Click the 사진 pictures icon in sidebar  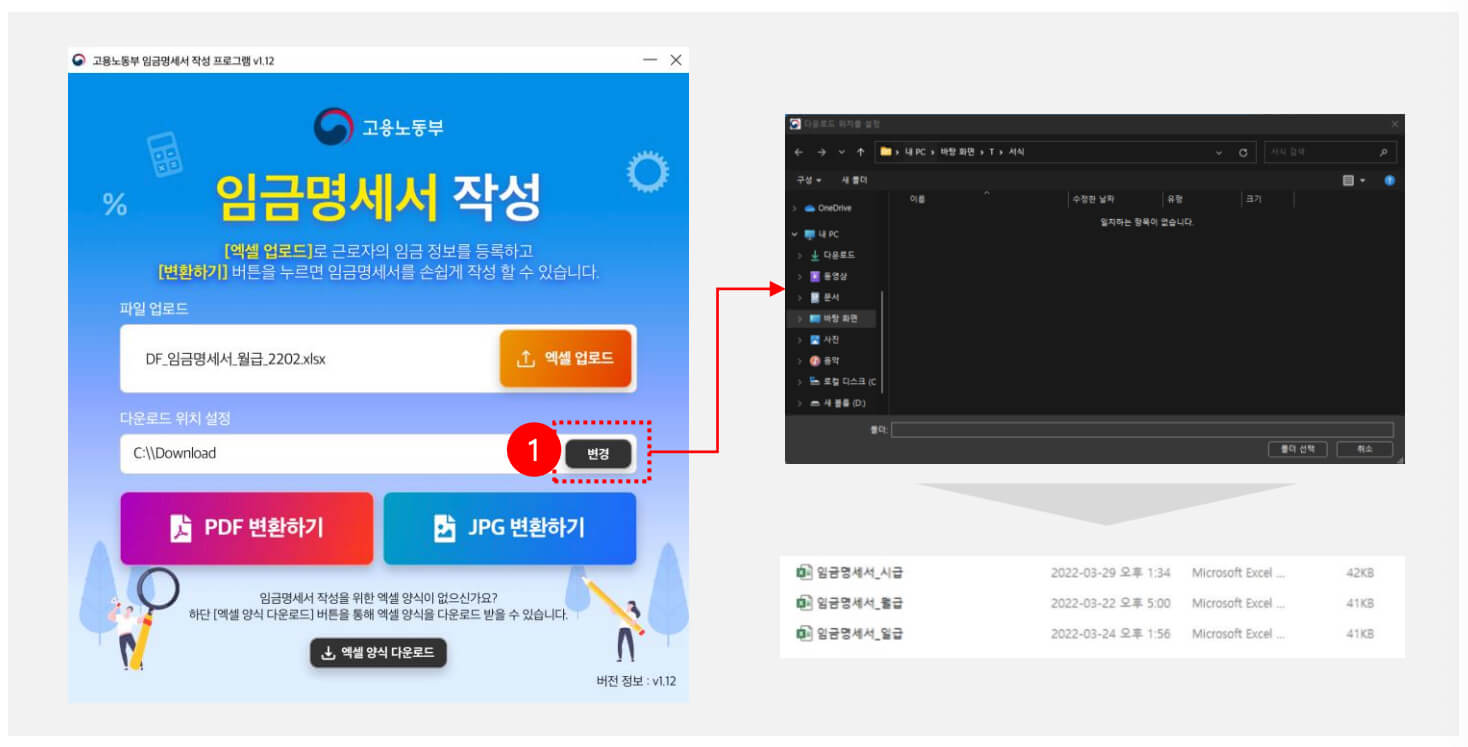(x=814, y=339)
